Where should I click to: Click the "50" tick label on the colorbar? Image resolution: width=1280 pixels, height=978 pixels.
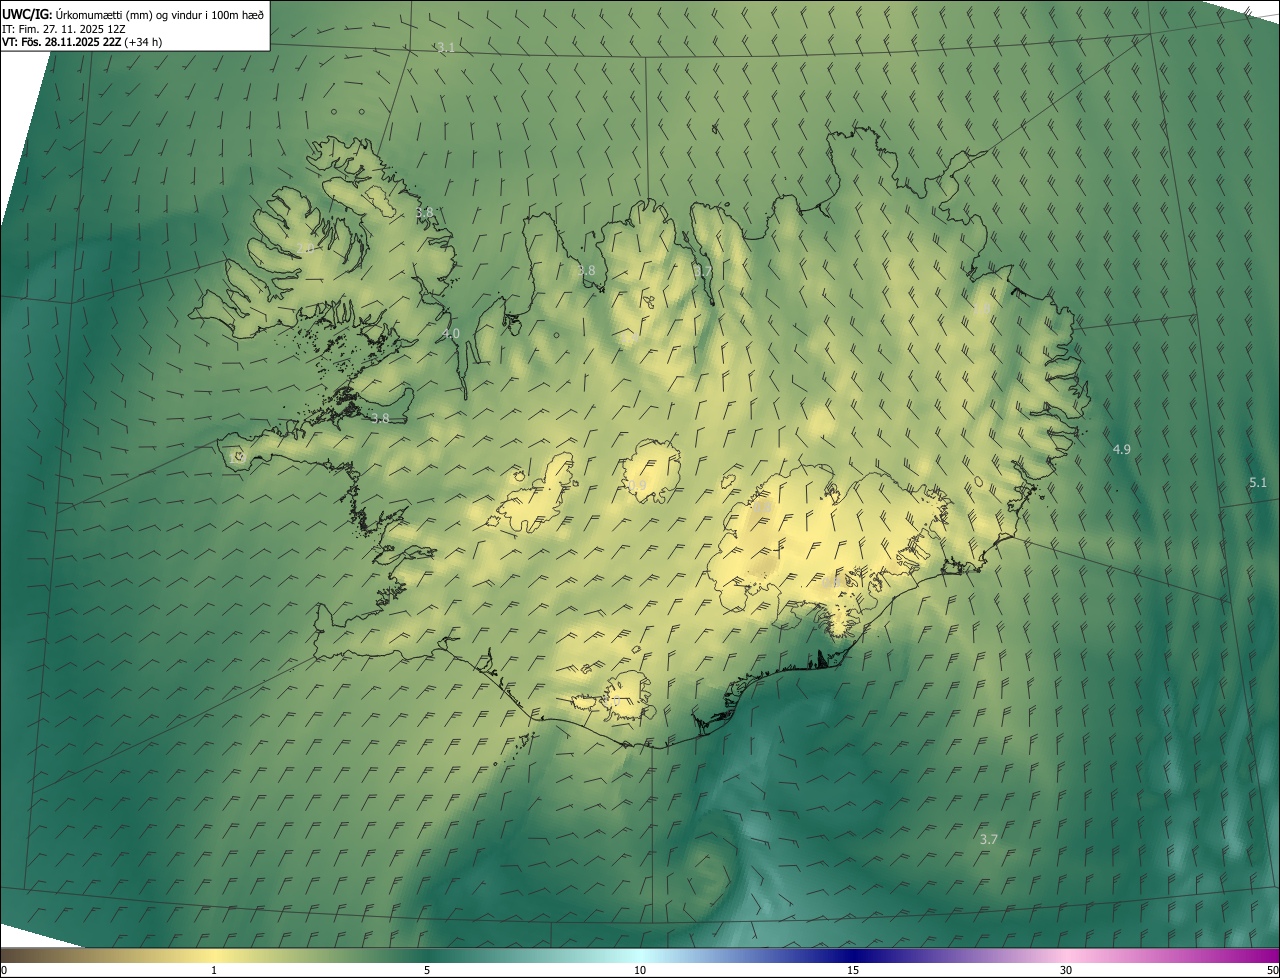click(1272, 970)
